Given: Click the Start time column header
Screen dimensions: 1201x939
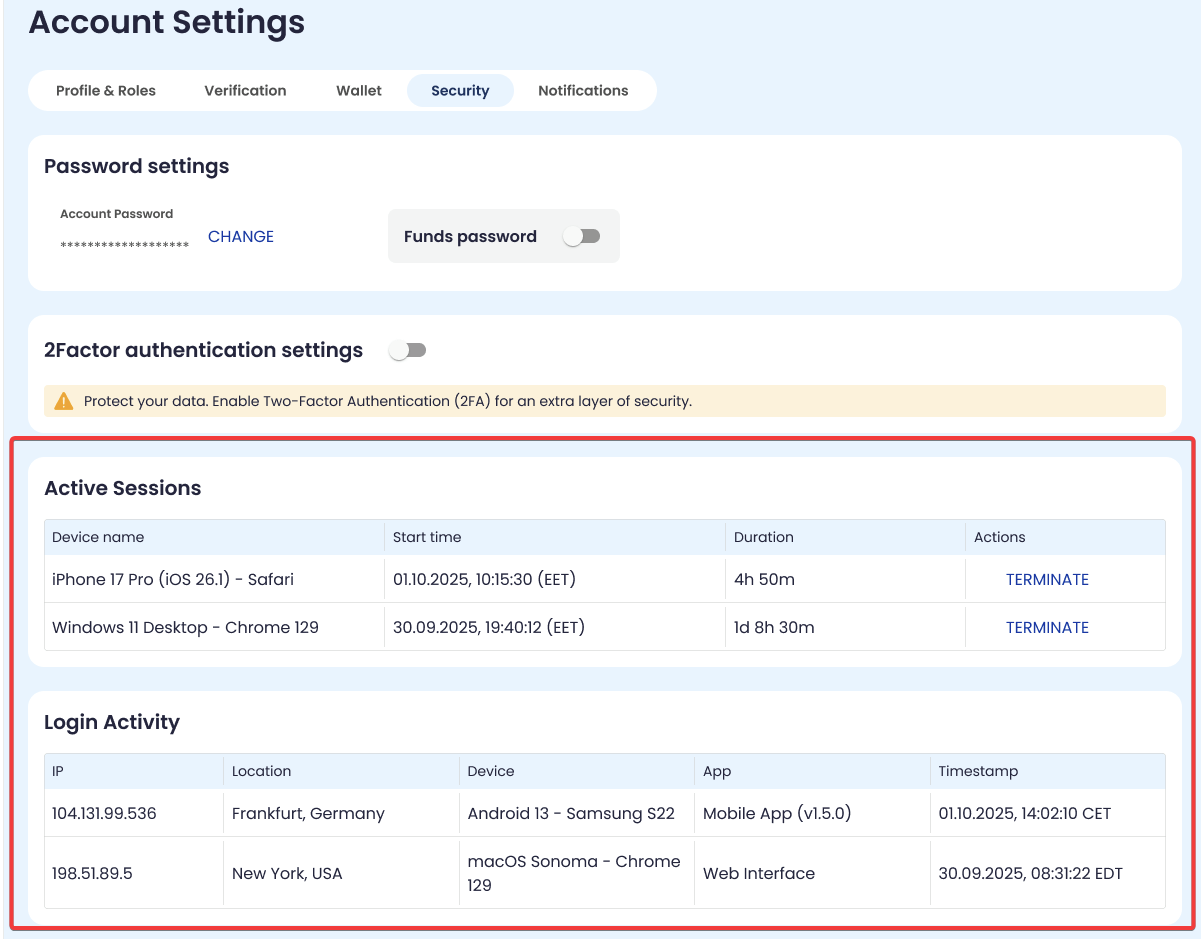Looking at the screenshot, I should [x=427, y=537].
